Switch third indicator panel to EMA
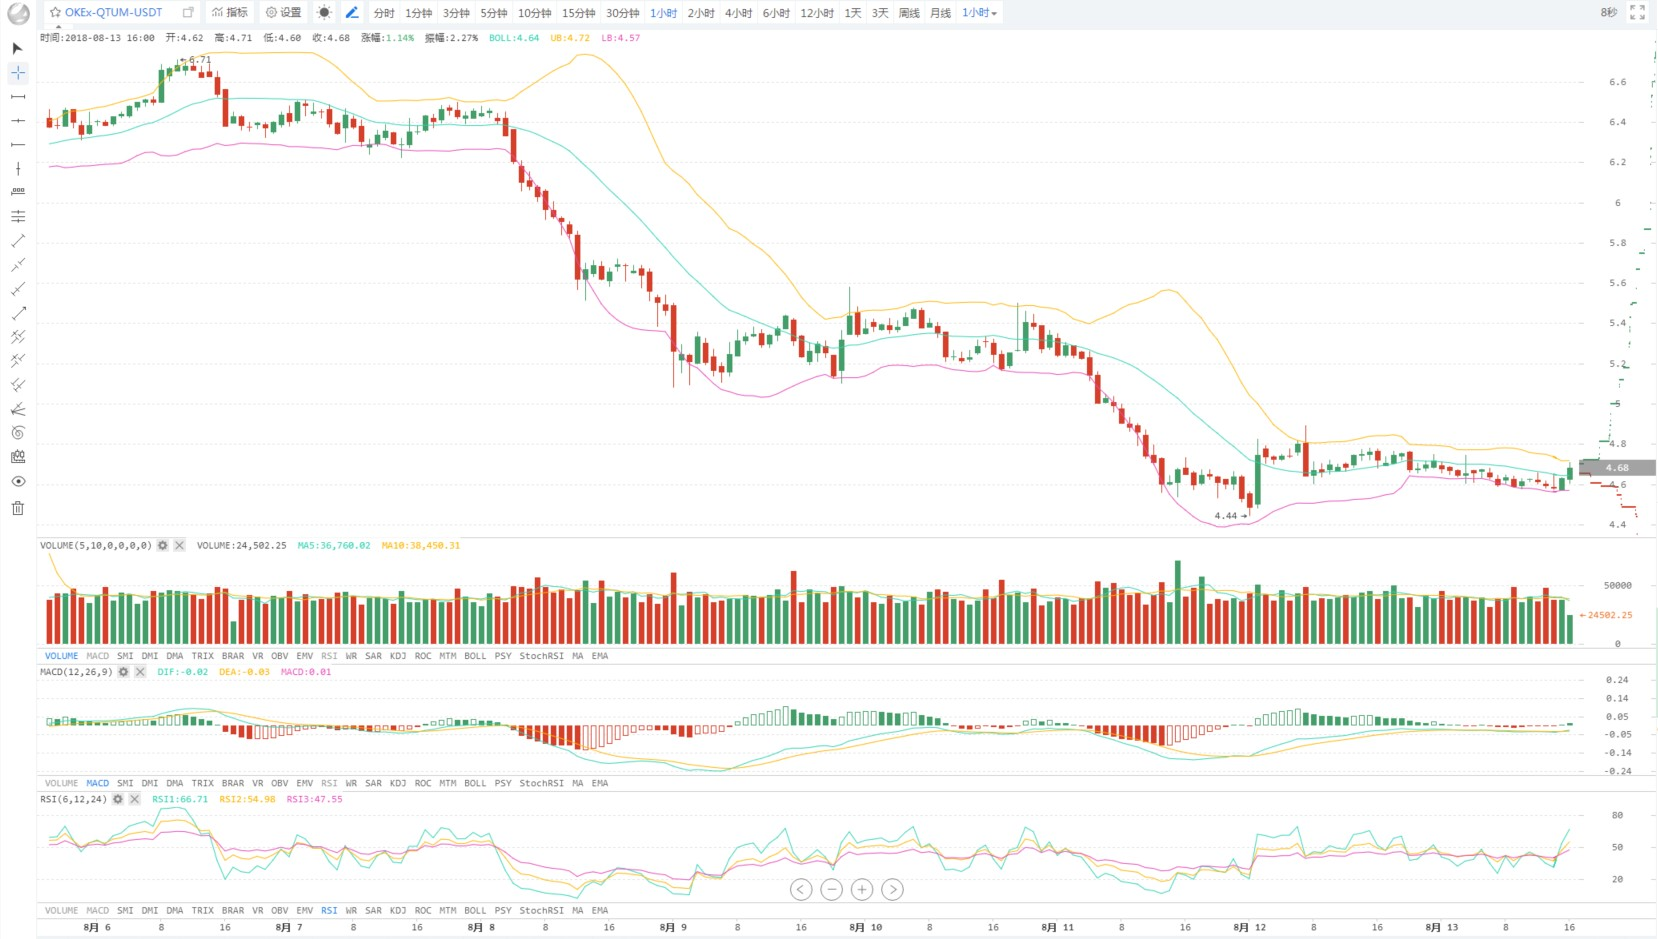 click(600, 910)
